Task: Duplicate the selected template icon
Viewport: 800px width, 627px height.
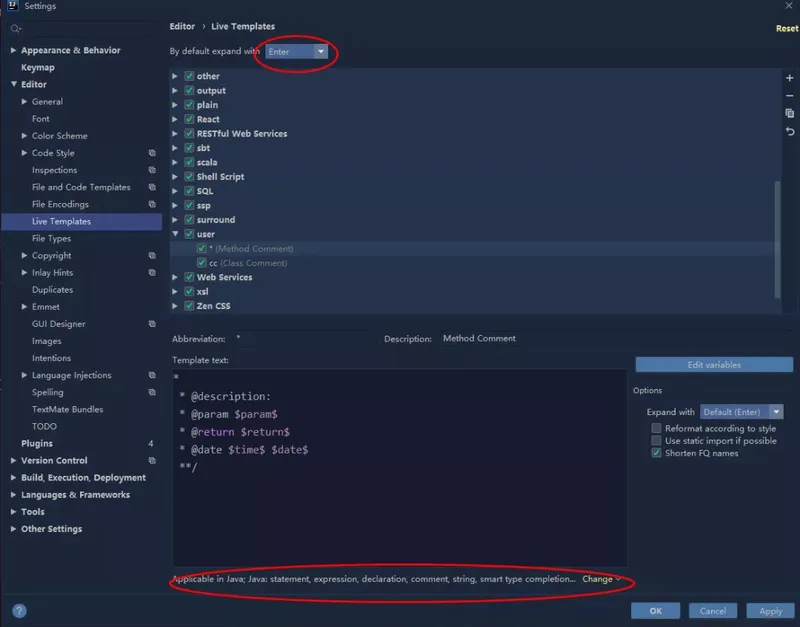Action: 789,113
